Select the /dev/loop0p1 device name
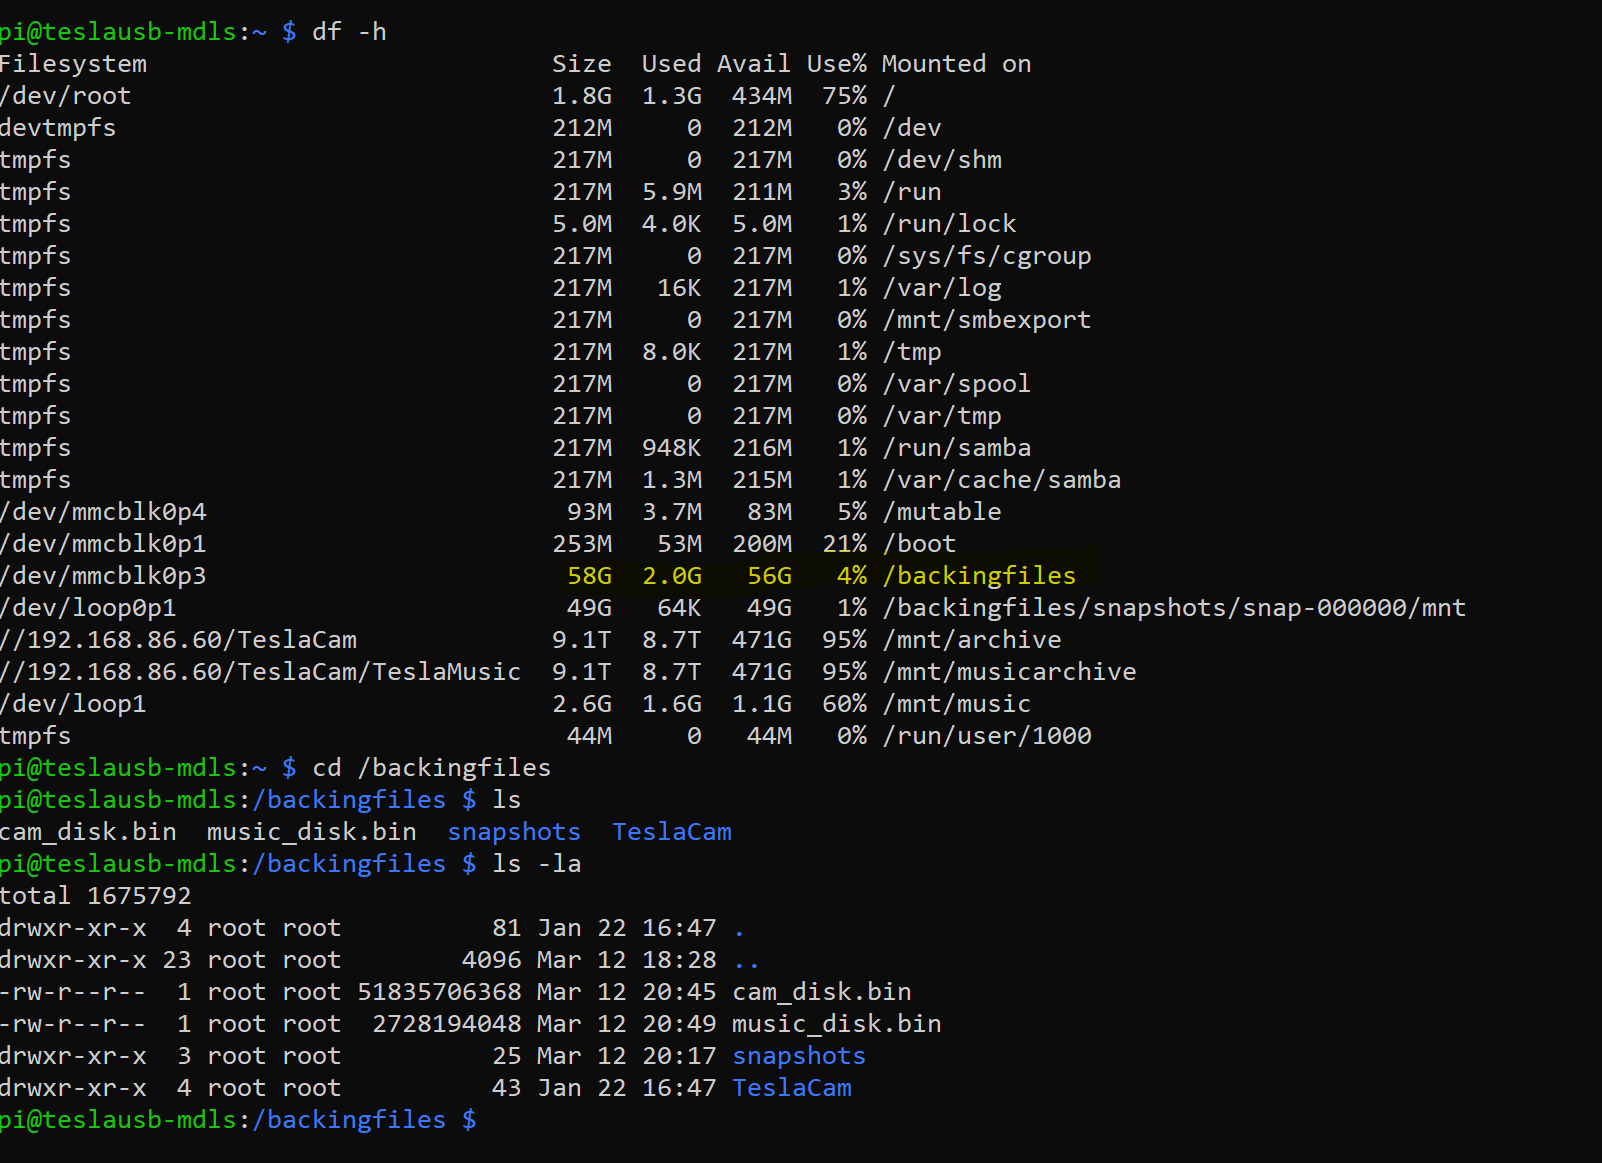 pyautogui.click(x=88, y=607)
